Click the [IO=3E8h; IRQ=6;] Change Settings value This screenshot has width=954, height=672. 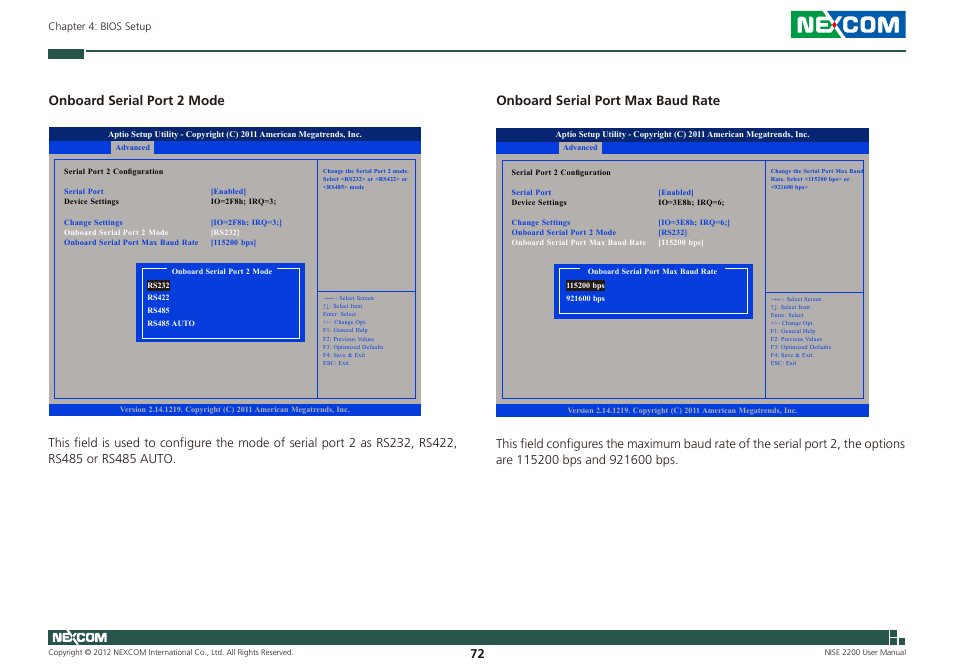[694, 223]
